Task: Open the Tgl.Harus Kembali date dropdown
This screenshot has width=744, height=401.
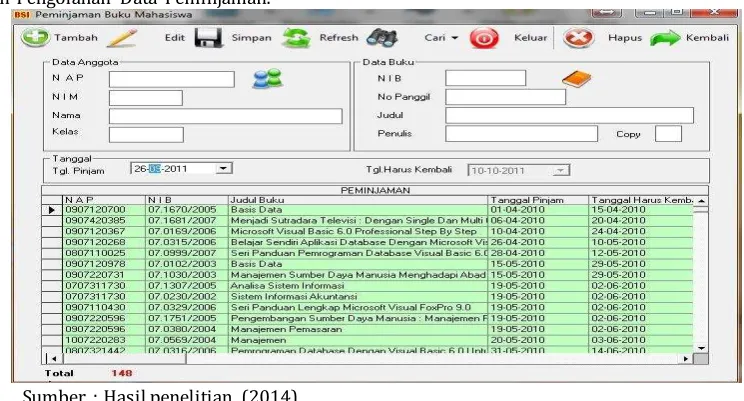Action: [560, 170]
